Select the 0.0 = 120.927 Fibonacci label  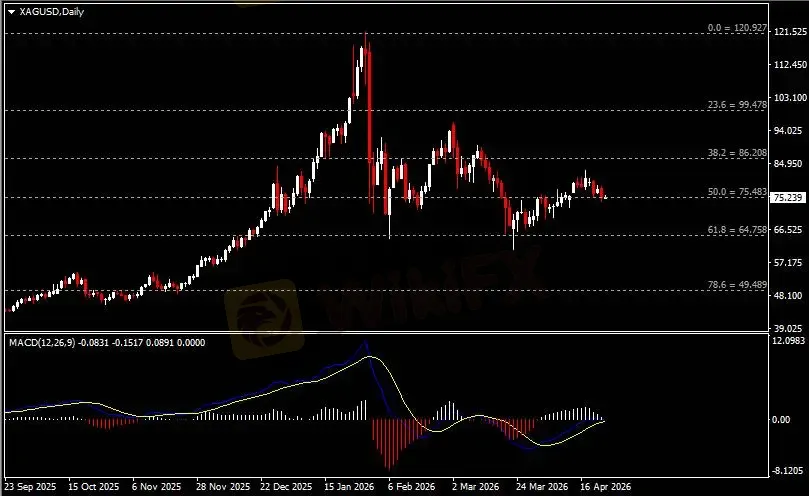pyautogui.click(x=737, y=28)
